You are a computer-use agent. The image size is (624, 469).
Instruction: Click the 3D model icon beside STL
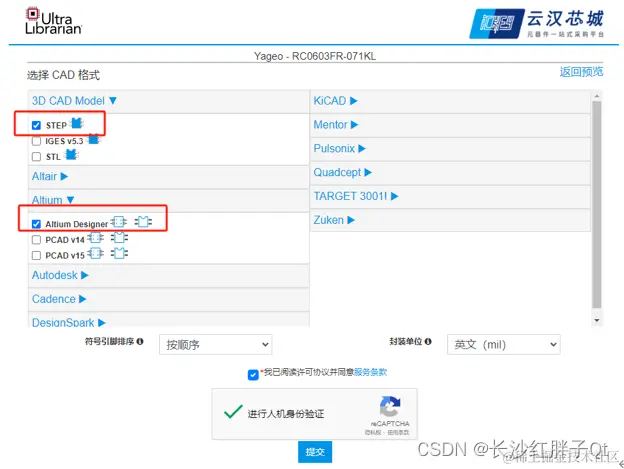72,154
